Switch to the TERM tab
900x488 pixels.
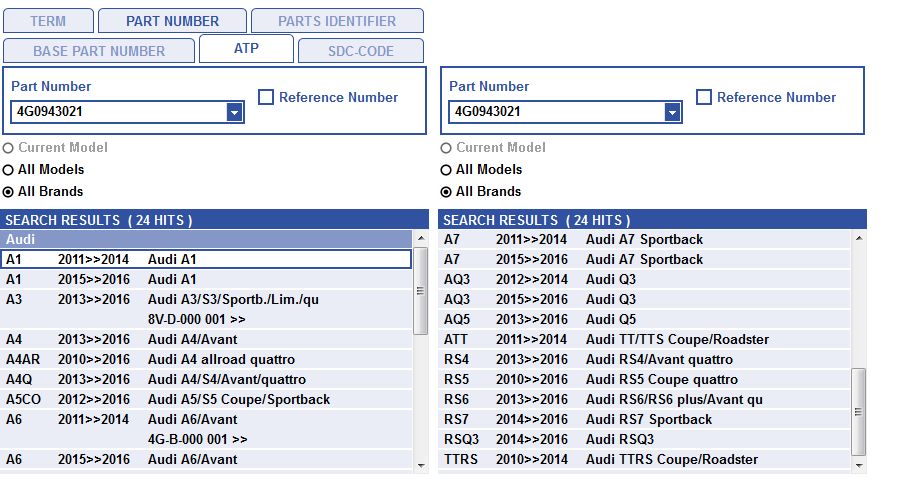(x=48, y=21)
